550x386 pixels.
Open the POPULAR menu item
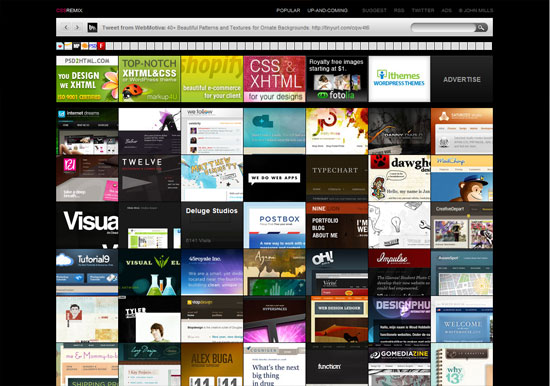(x=288, y=11)
